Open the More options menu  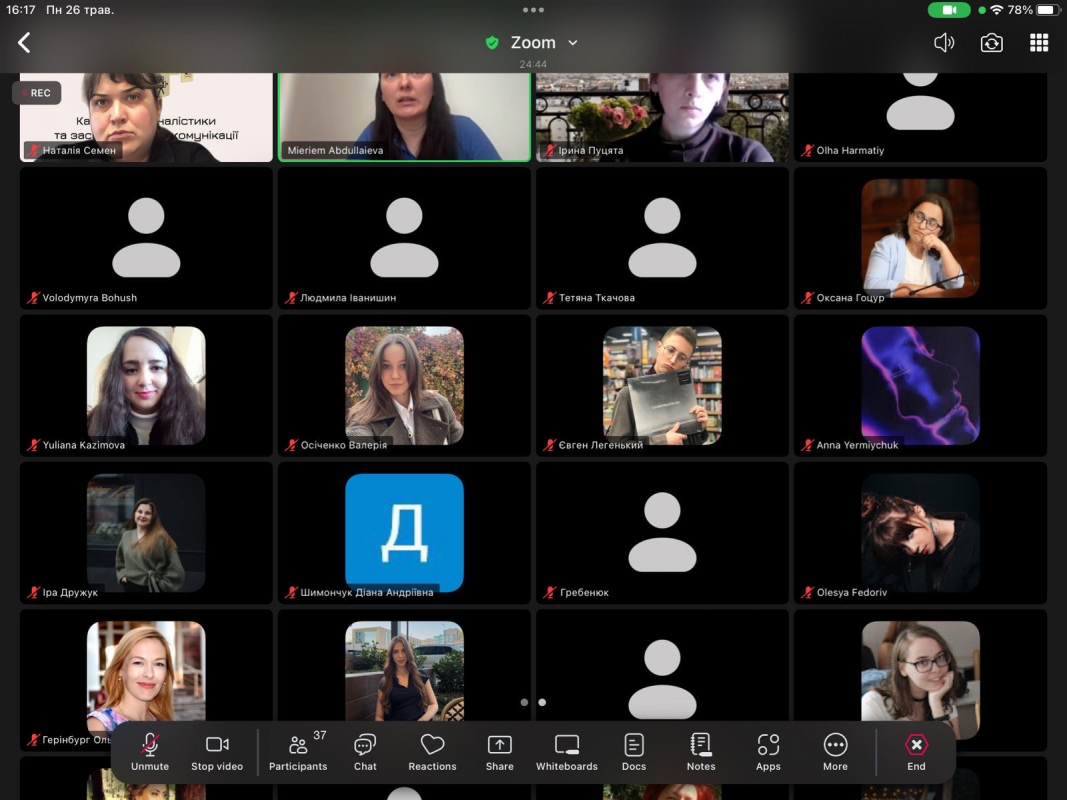[835, 752]
